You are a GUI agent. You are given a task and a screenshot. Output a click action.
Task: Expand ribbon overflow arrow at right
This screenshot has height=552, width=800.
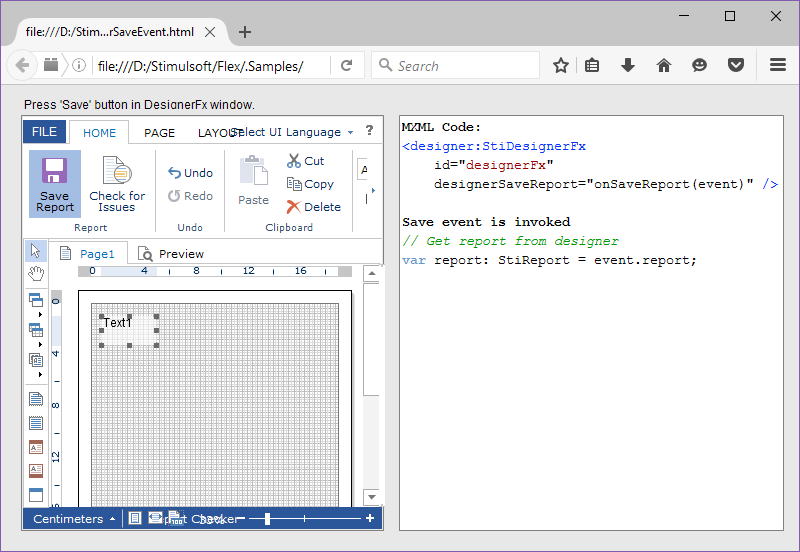pyautogui.click(x=373, y=190)
